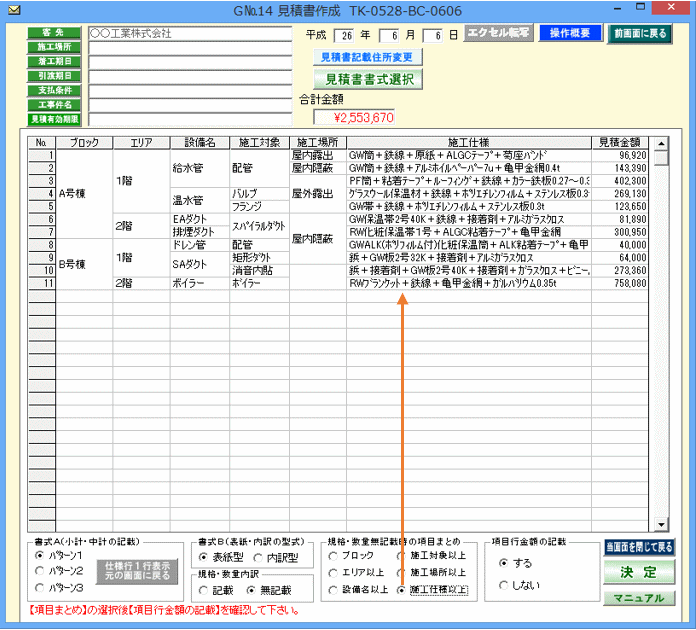696x630 pixels.
Task: Choose 表紙型 format option
Action: (x=203, y=557)
